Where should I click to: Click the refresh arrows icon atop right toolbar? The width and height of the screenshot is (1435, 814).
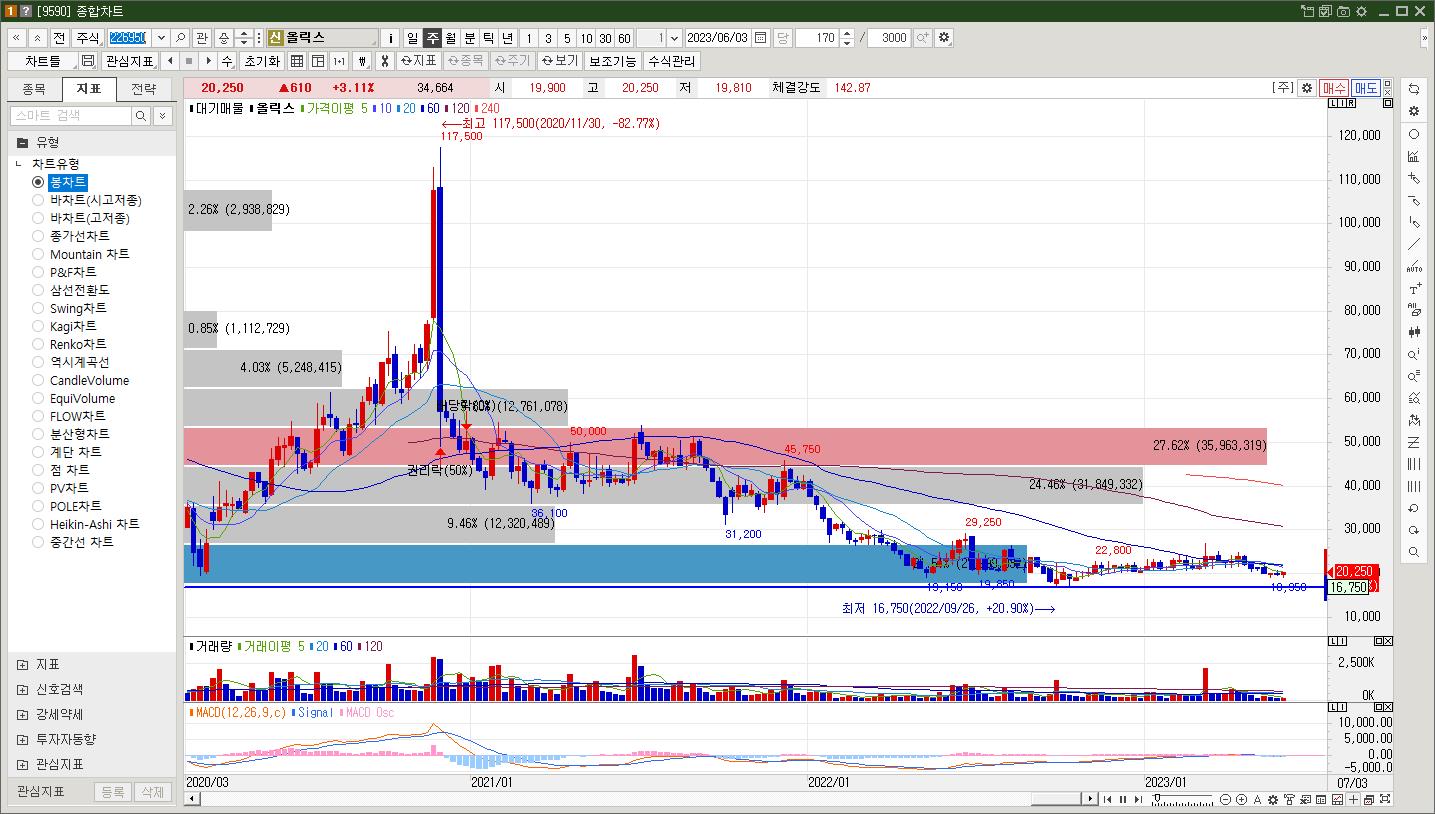(1414, 89)
